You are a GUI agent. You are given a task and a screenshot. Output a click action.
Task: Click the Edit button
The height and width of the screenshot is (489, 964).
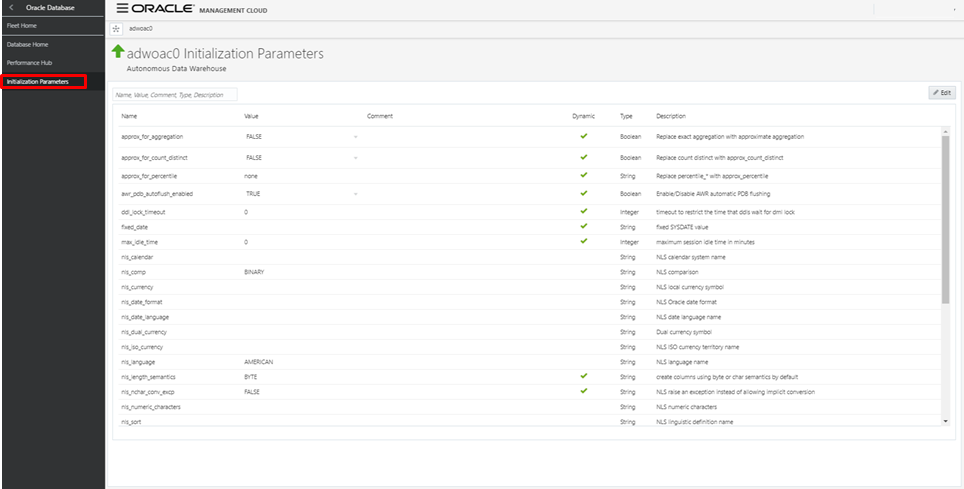tap(941, 92)
